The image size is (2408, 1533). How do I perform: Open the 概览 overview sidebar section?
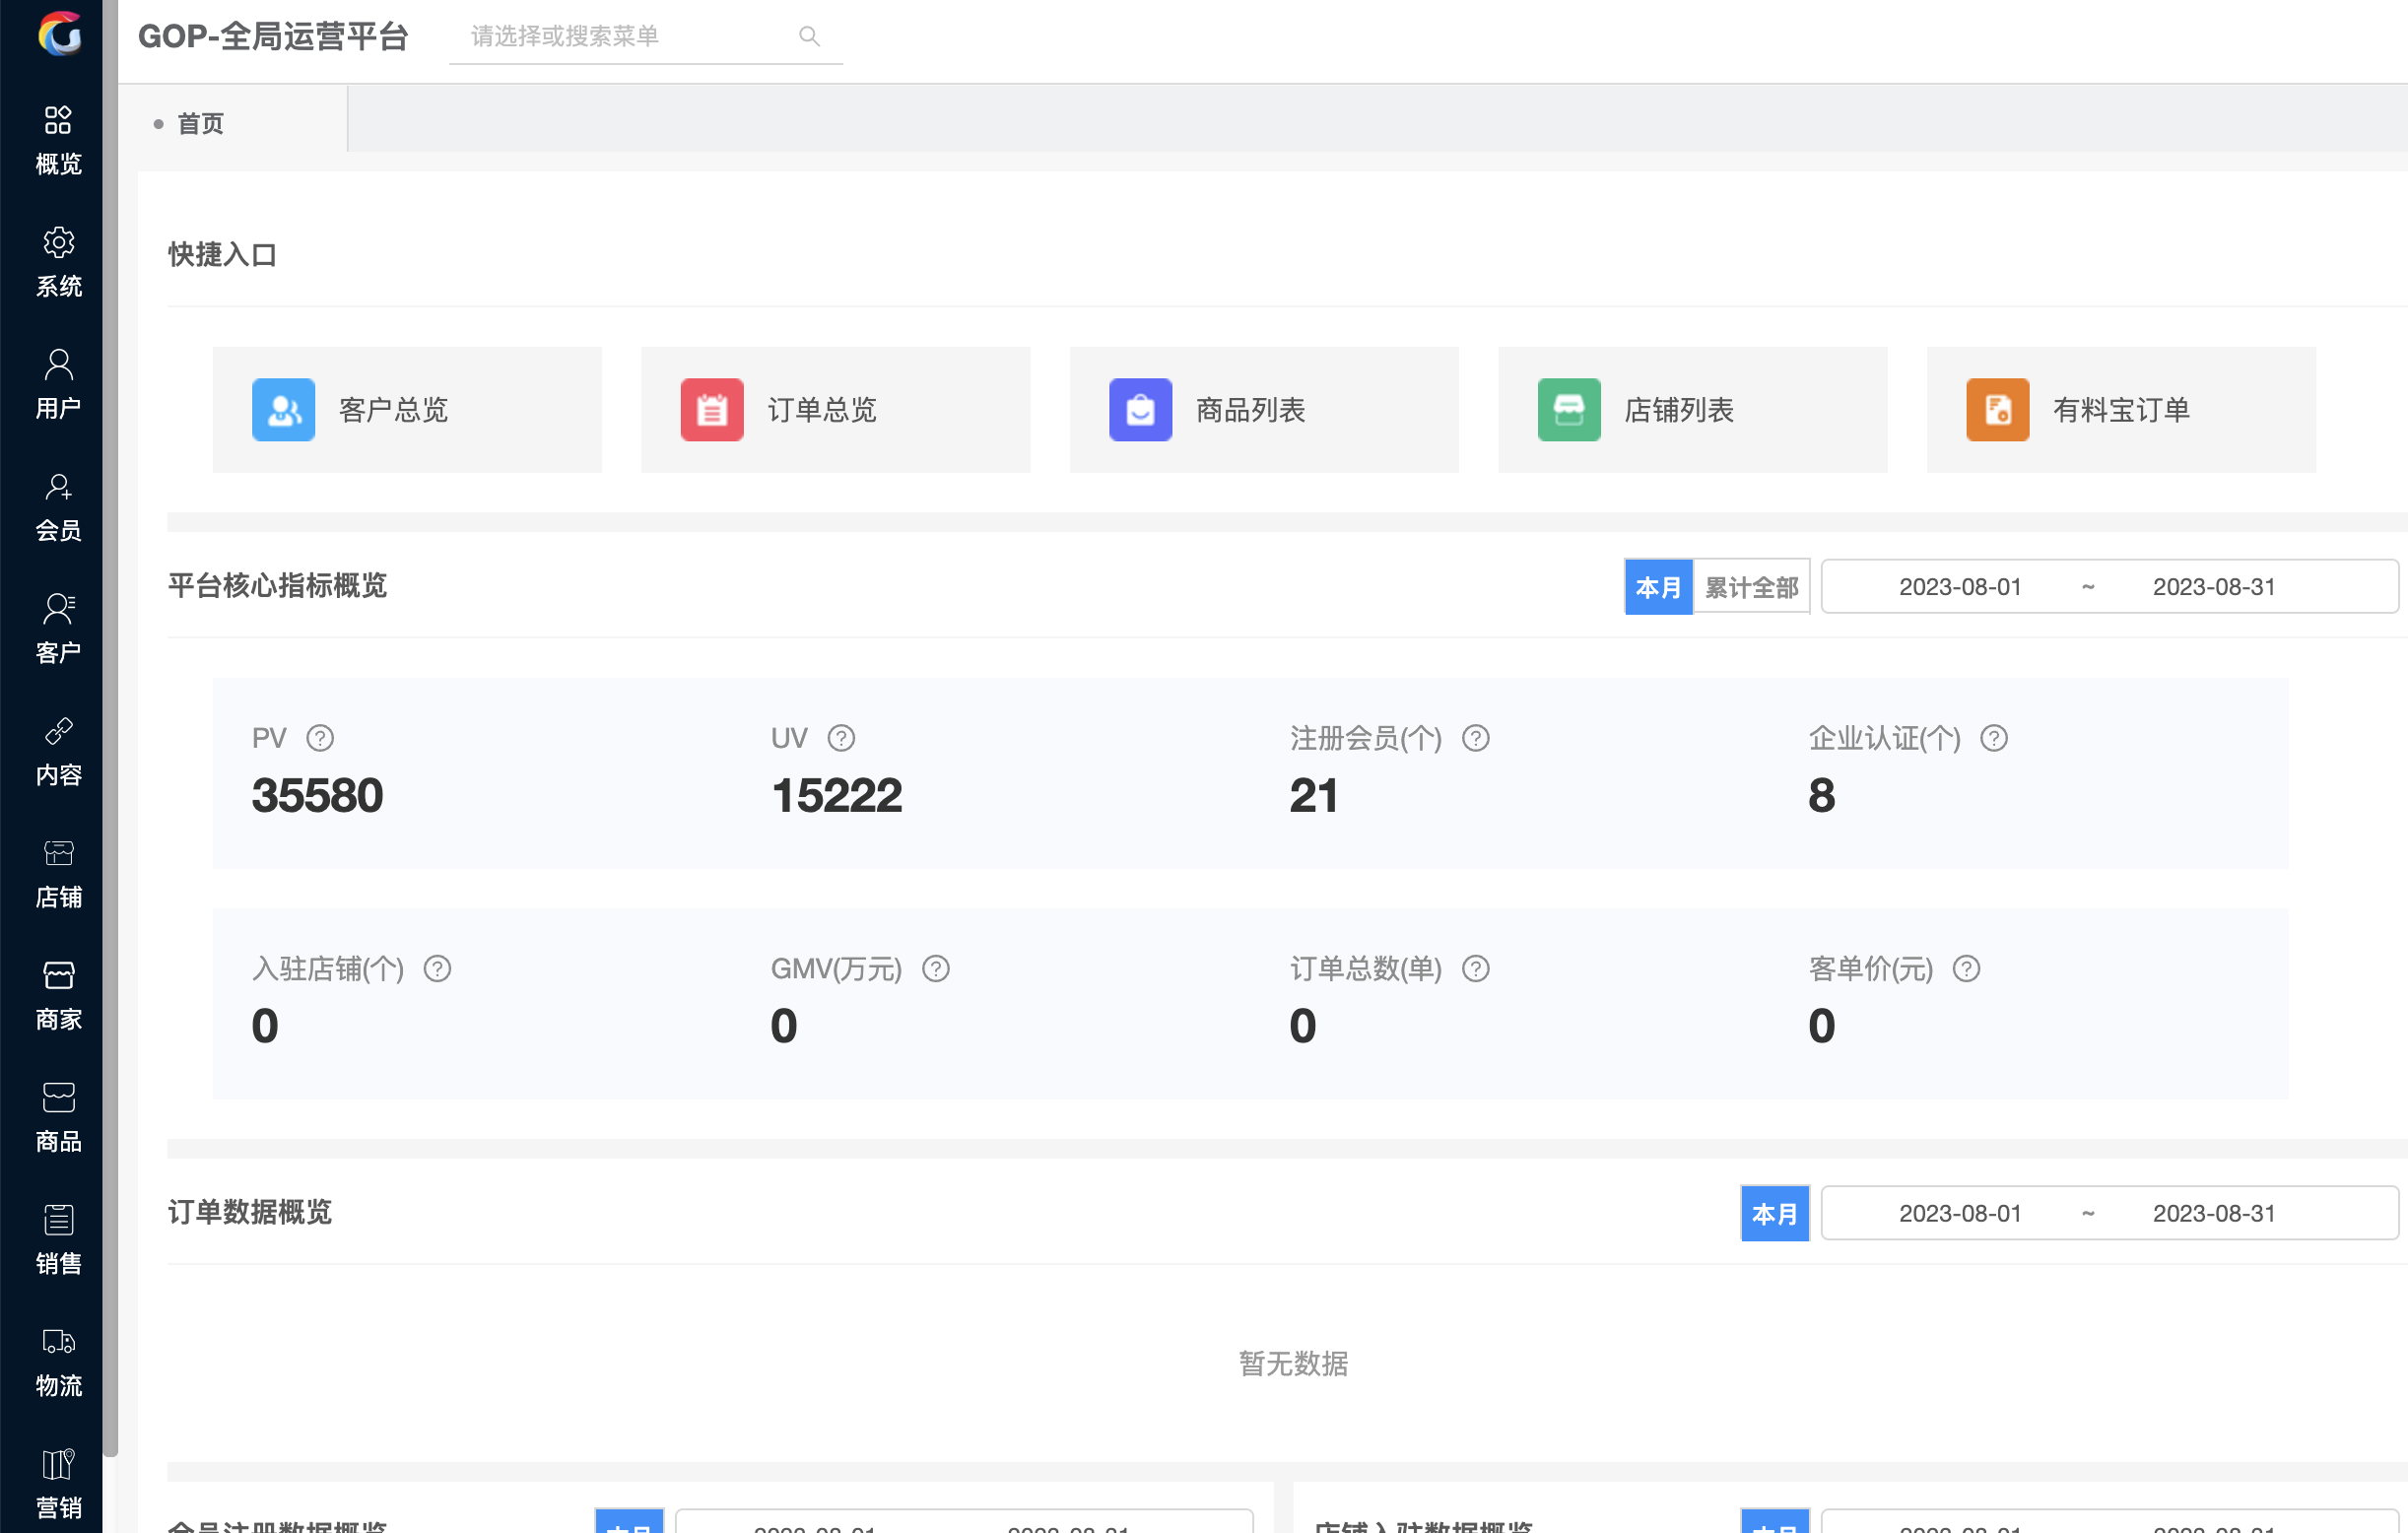tap(58, 140)
